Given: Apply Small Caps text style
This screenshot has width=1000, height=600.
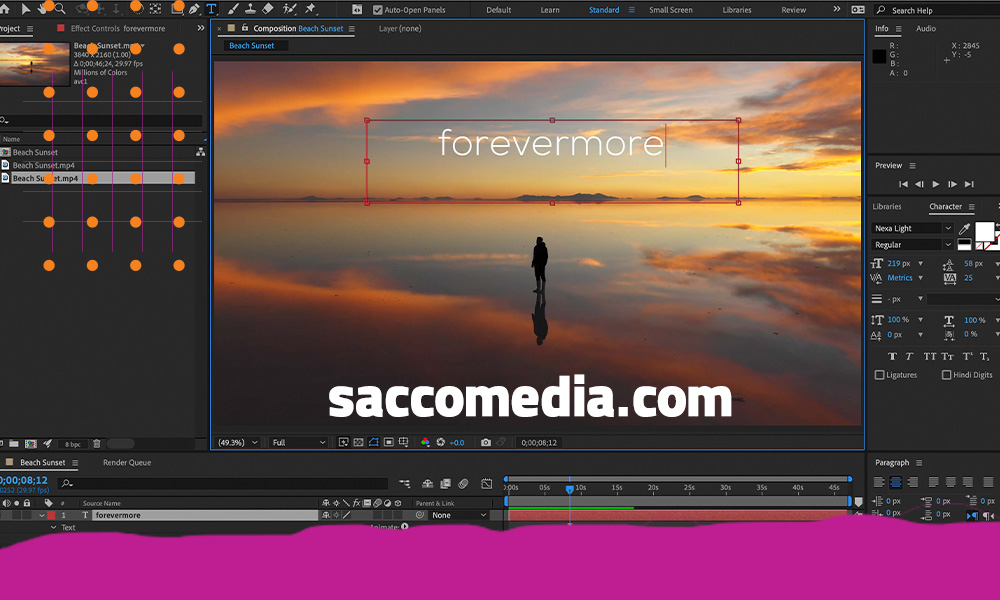Looking at the screenshot, I should [948, 356].
